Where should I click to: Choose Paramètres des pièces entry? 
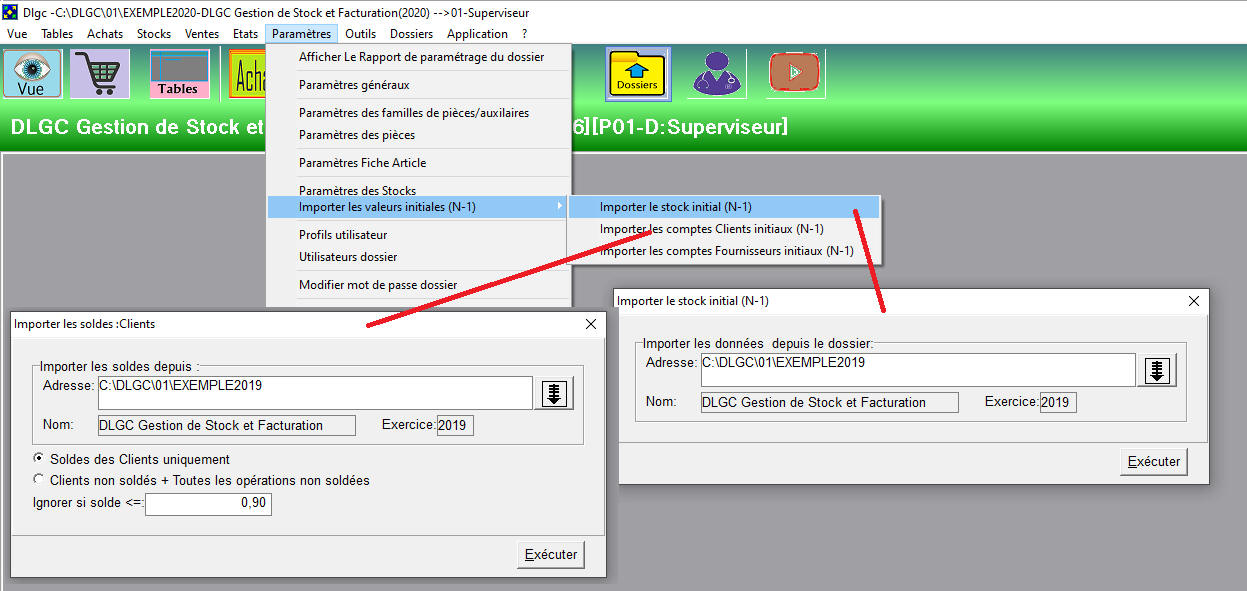coord(419,135)
